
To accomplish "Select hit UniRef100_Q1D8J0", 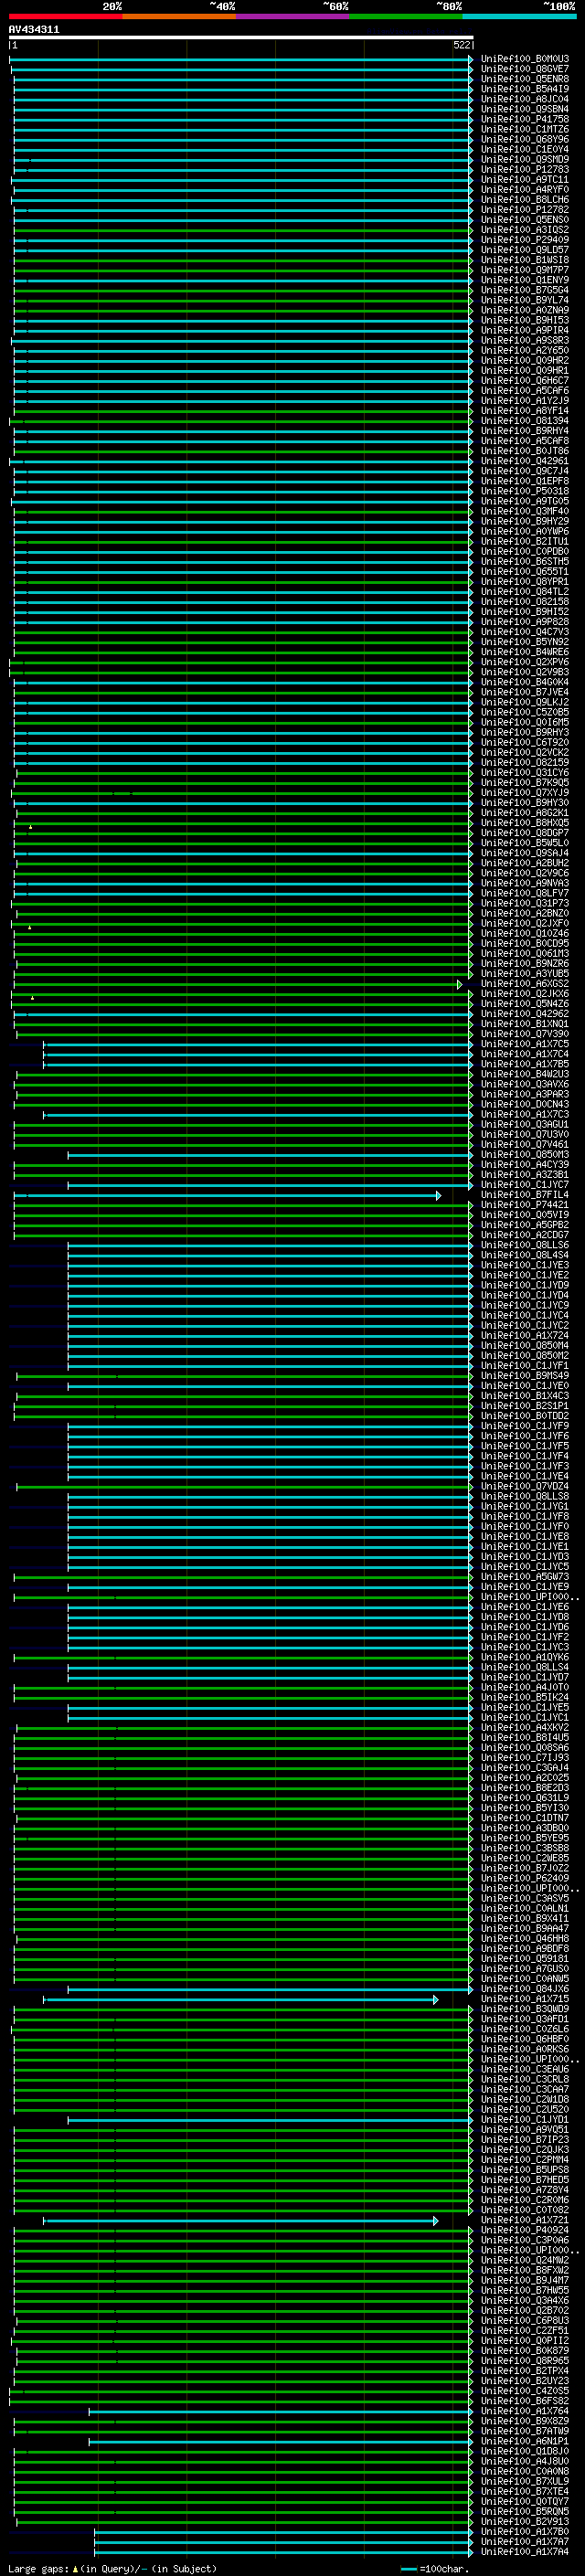I will point(524,2451).
